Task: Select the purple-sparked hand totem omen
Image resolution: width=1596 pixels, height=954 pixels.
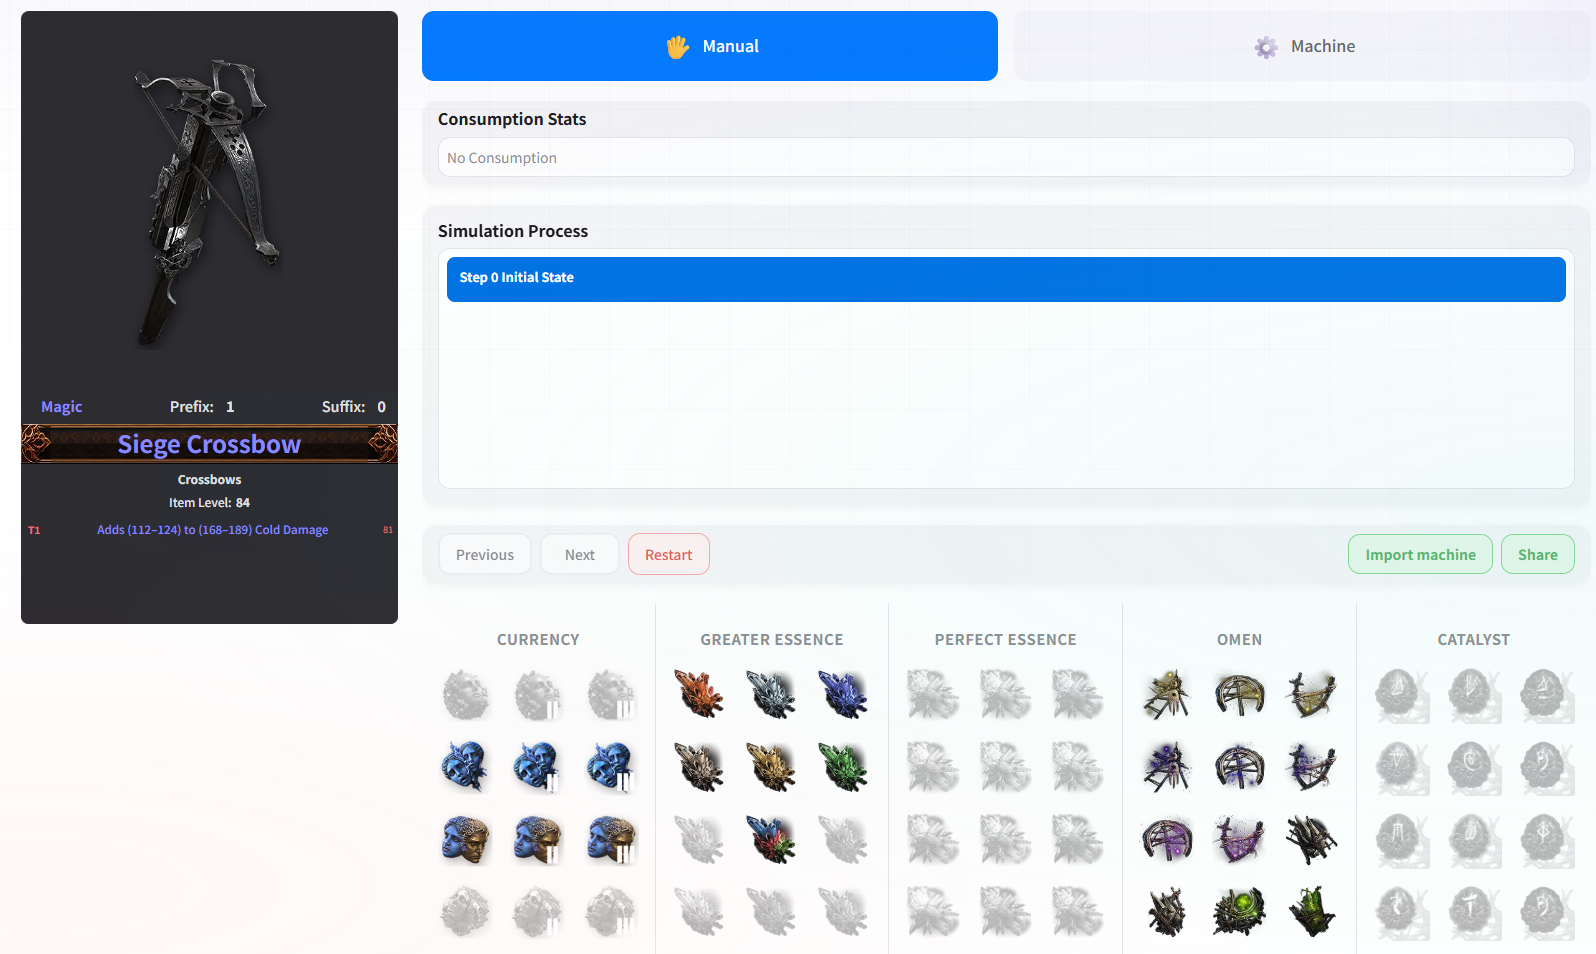Action: point(1168,767)
